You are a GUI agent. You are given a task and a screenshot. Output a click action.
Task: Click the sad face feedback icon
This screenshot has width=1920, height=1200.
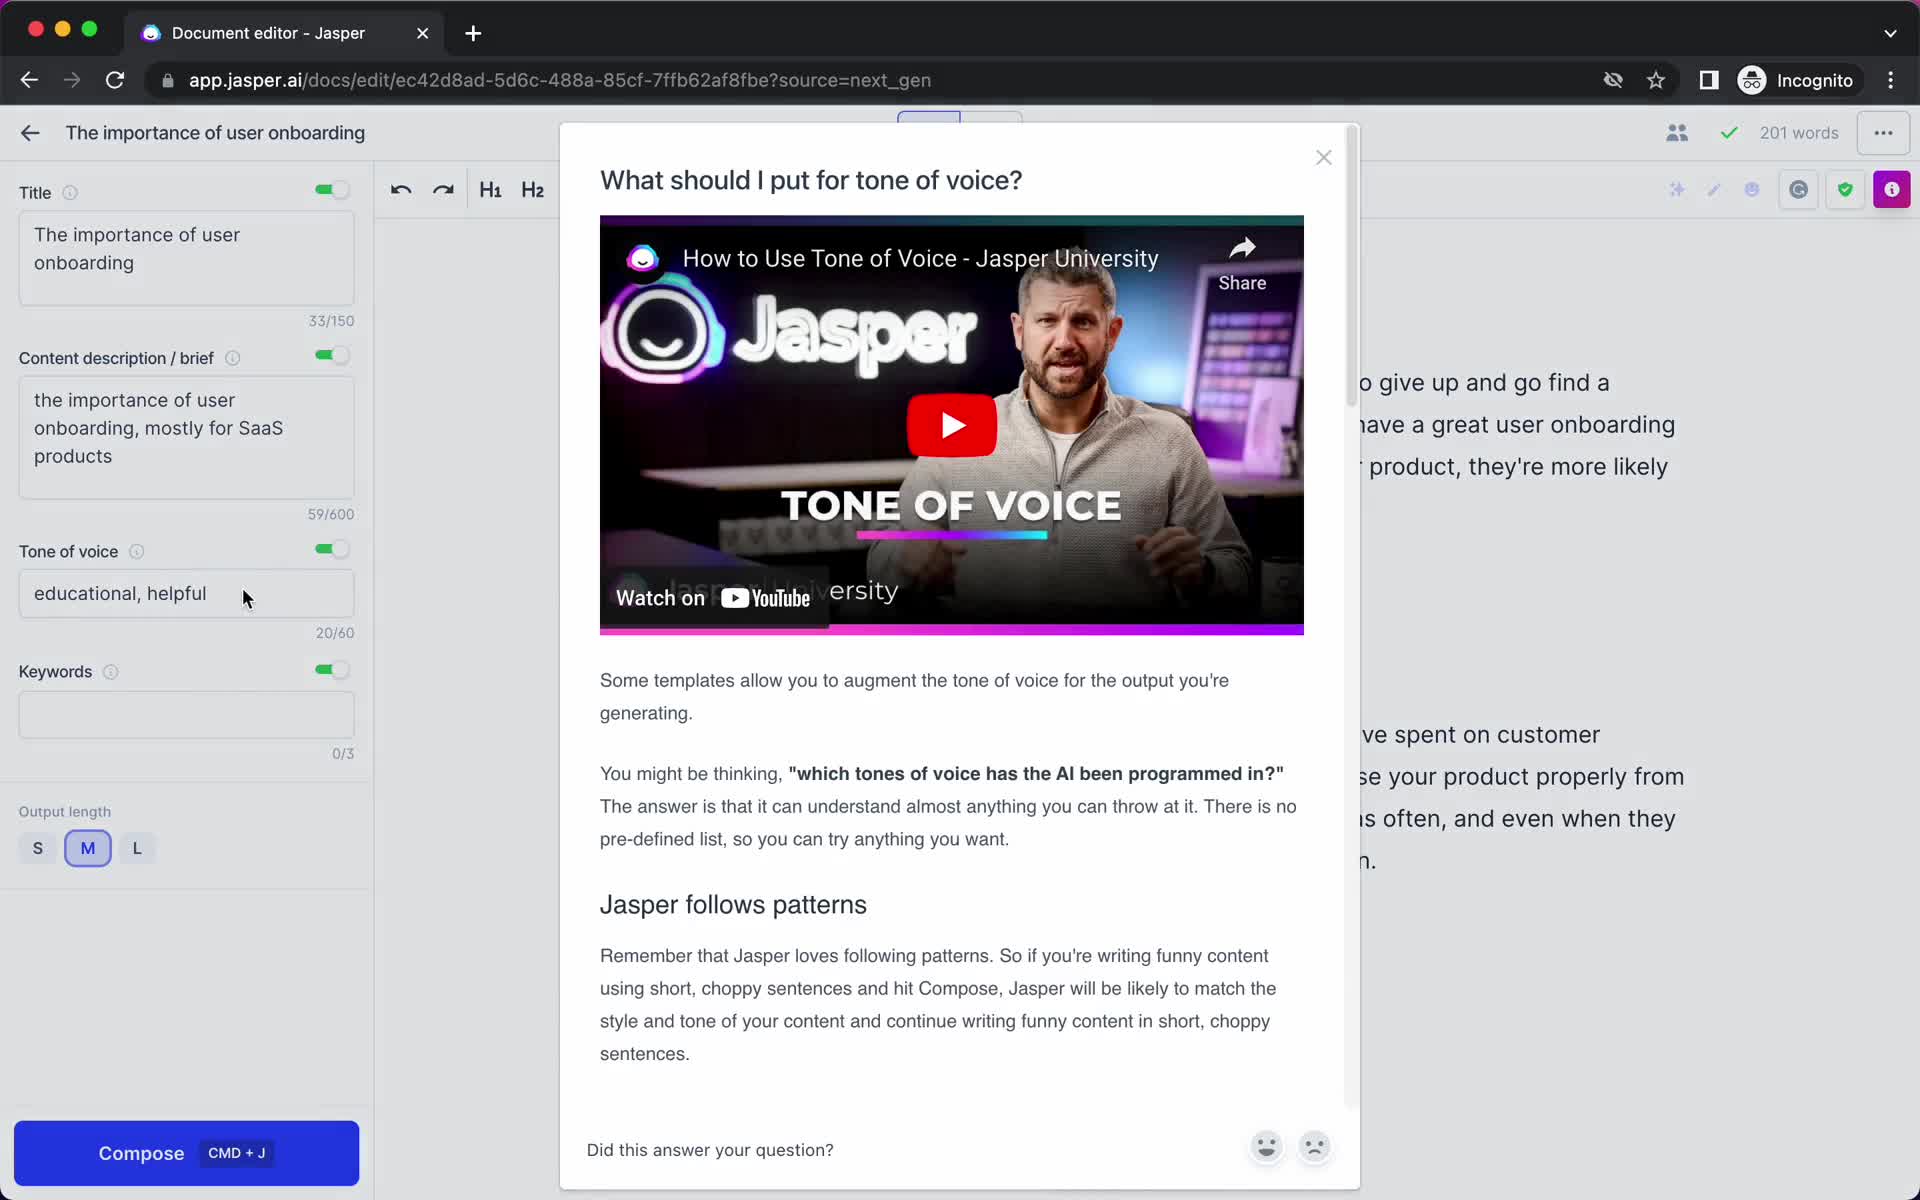pos(1314,1146)
